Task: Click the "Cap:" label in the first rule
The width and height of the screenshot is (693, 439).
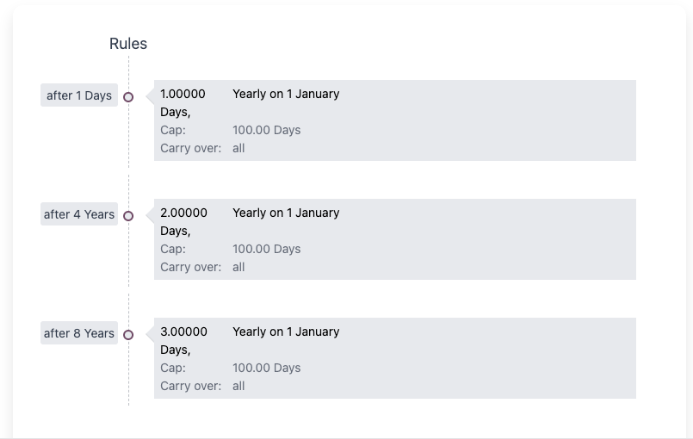Action: (x=173, y=130)
